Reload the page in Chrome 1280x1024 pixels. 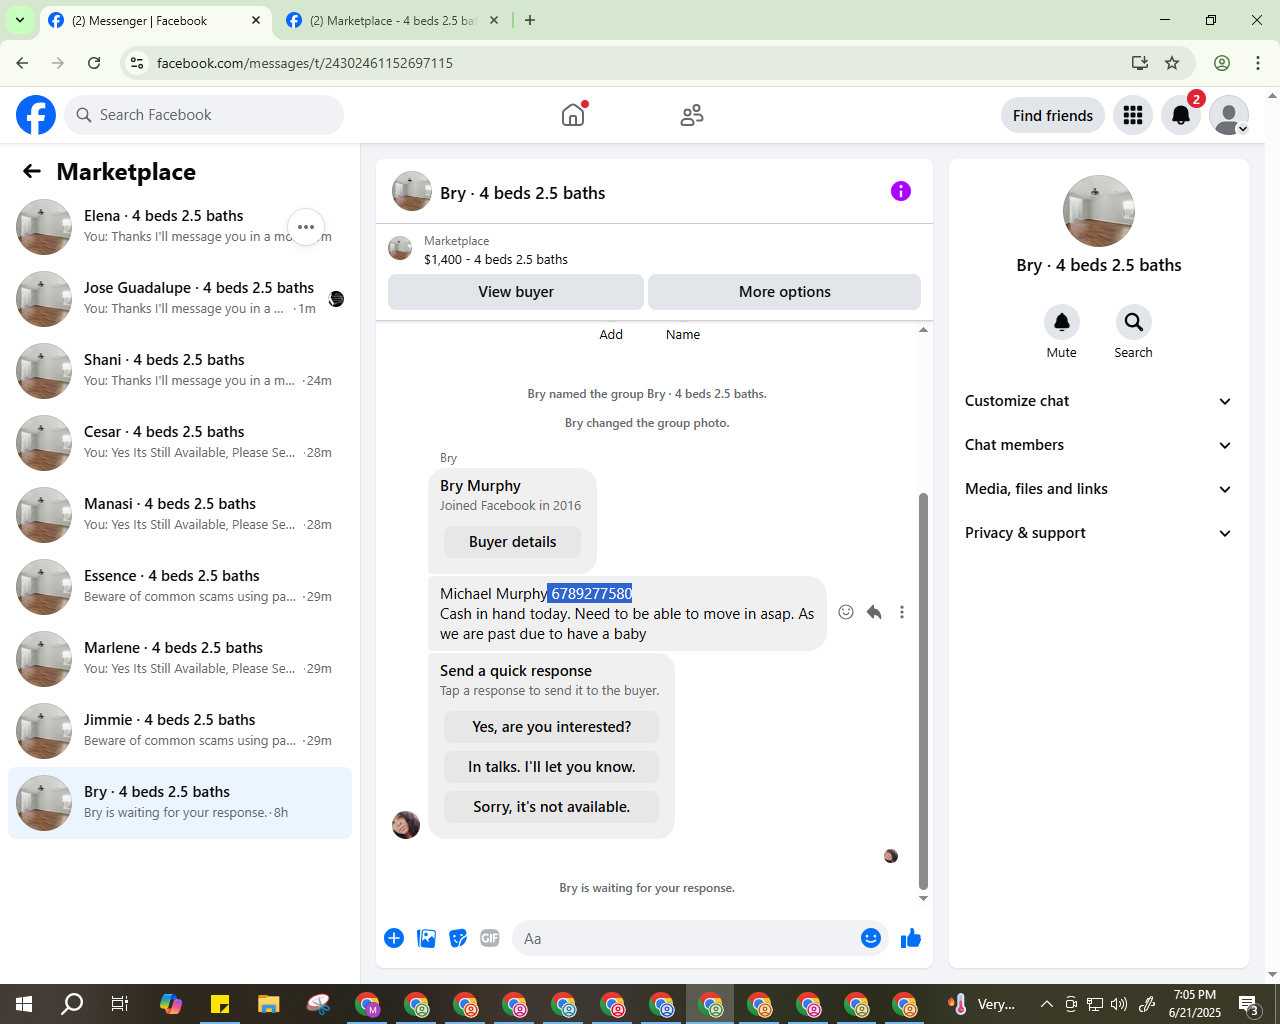[x=94, y=63]
